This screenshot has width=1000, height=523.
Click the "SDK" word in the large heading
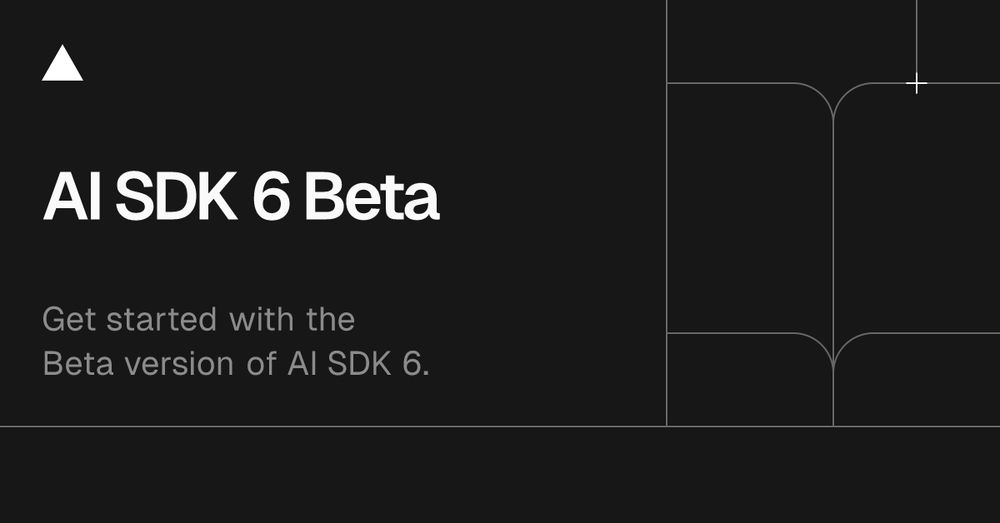point(176,196)
